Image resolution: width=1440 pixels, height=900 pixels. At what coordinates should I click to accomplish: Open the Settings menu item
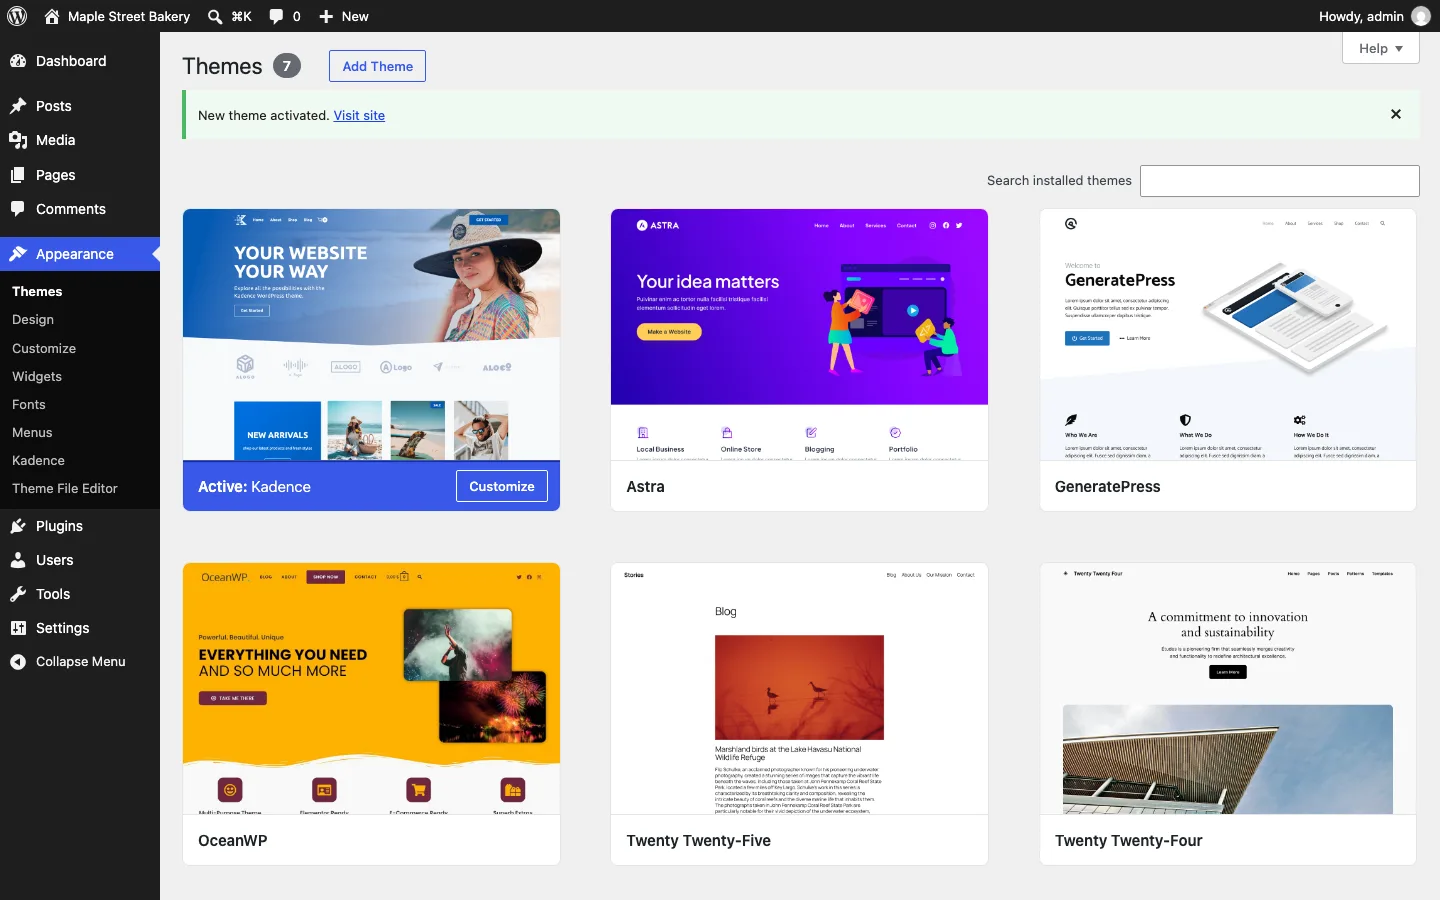80,628
